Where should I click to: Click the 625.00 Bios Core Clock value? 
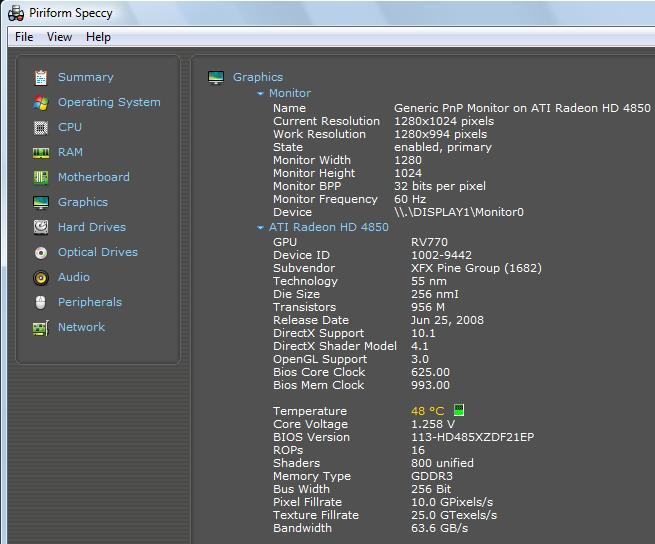coord(430,372)
